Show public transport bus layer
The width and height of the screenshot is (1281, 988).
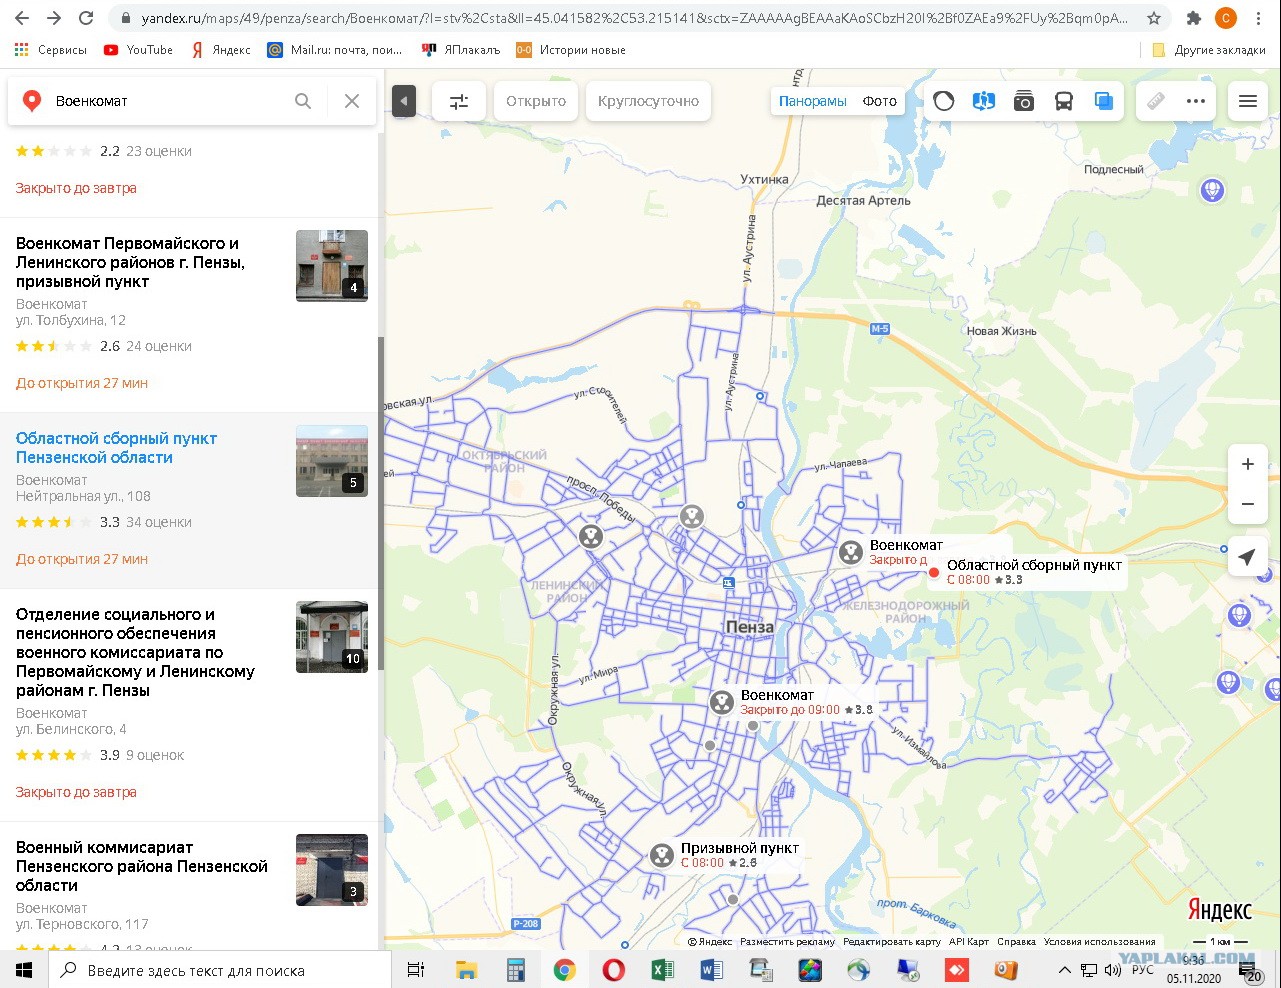(1064, 101)
